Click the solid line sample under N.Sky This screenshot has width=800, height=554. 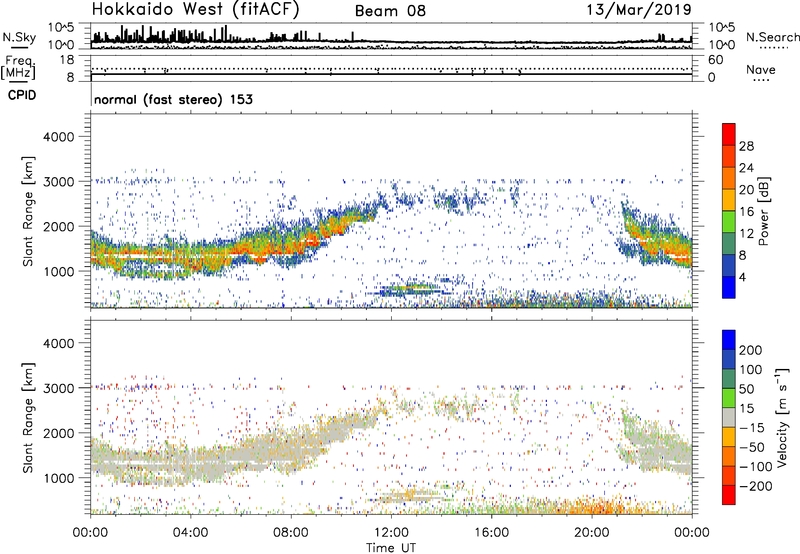point(19,47)
